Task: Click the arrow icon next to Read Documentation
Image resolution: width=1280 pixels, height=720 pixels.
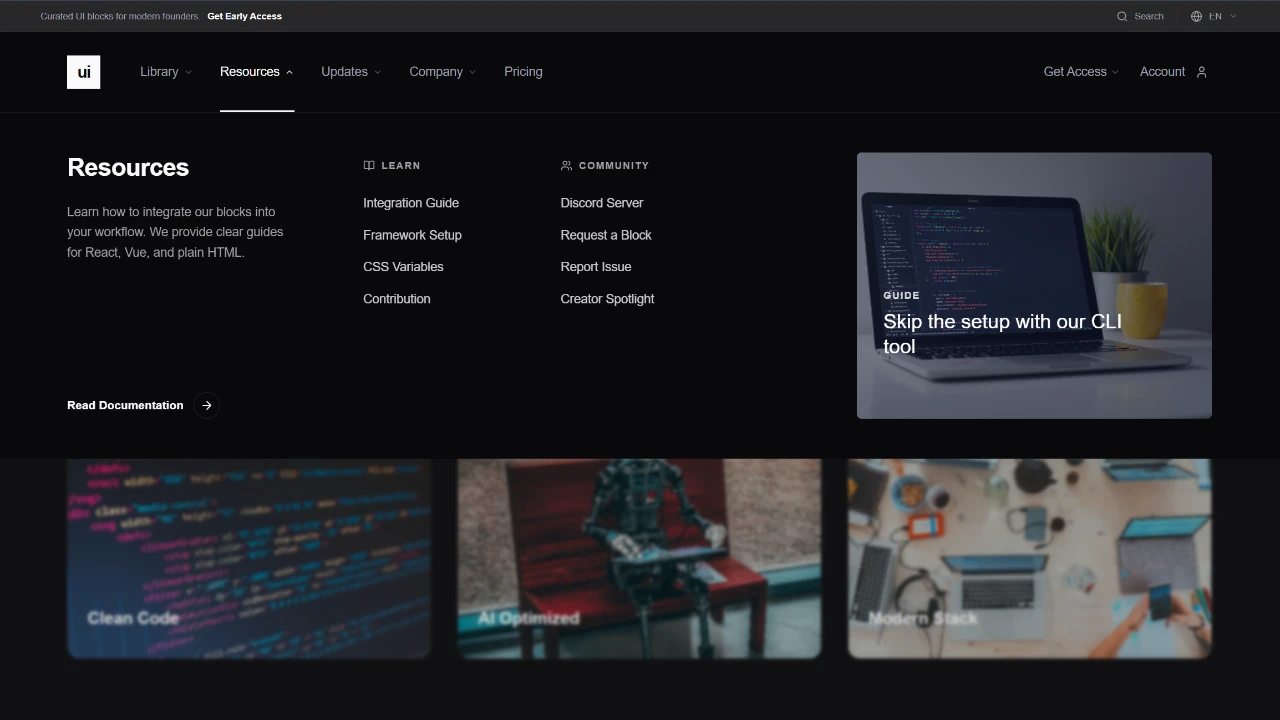Action: [206, 405]
